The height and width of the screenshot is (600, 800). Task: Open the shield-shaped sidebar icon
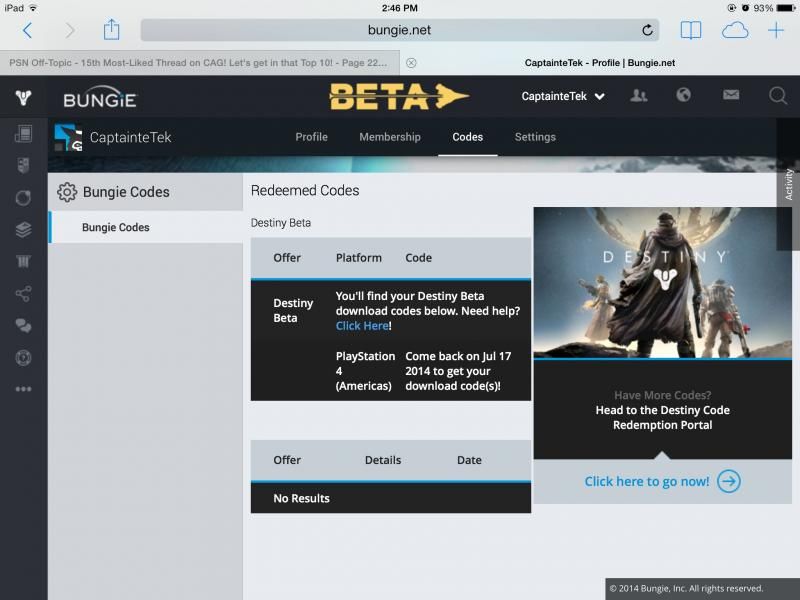tap(23, 165)
